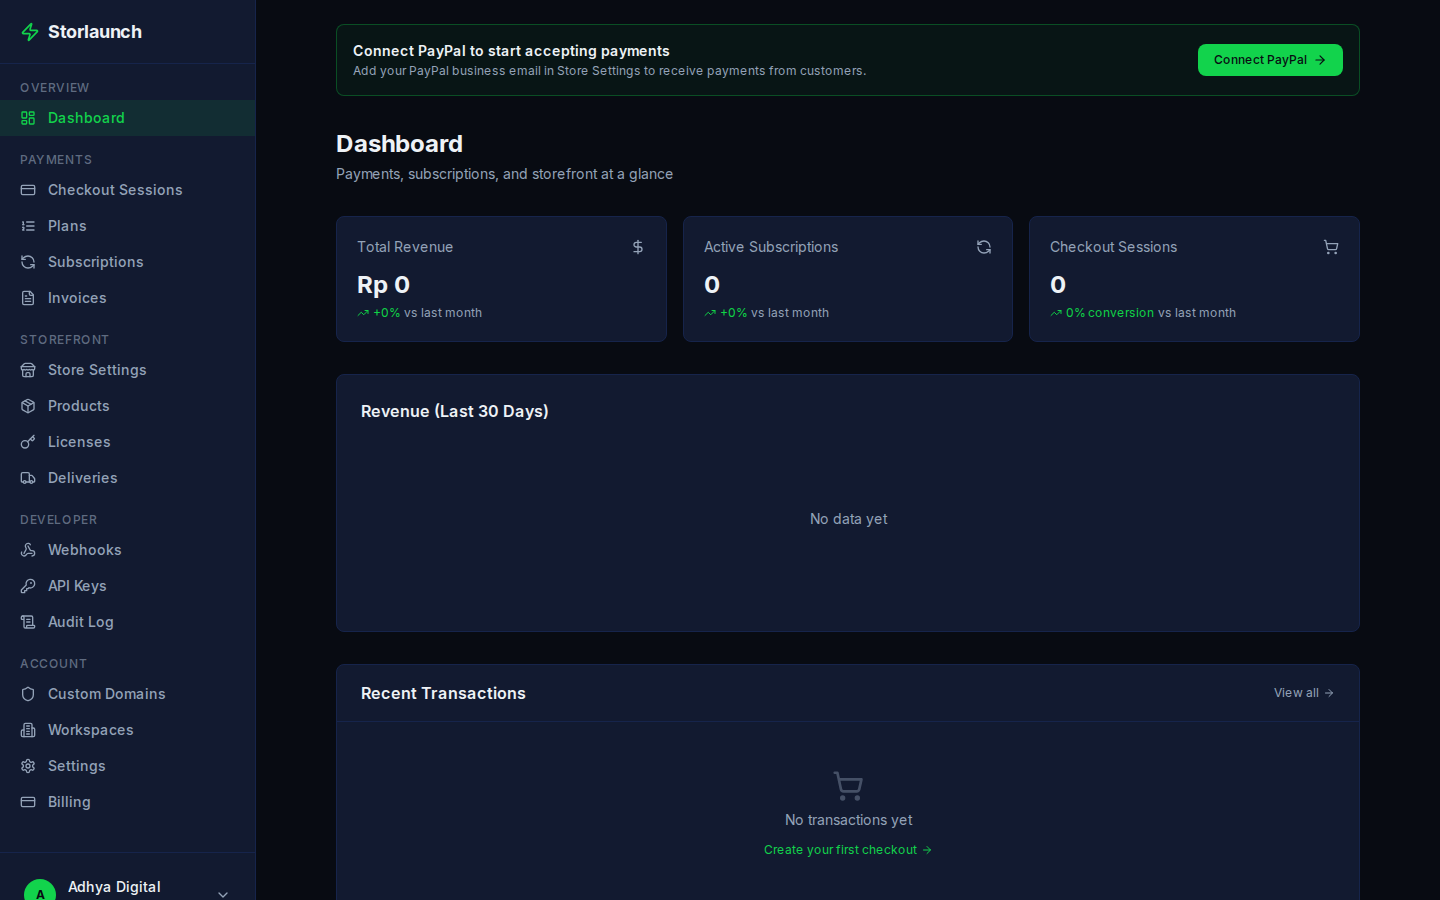This screenshot has height=900, width=1440.
Task: Select the Products box icon in sidebar
Action: [x=27, y=405]
